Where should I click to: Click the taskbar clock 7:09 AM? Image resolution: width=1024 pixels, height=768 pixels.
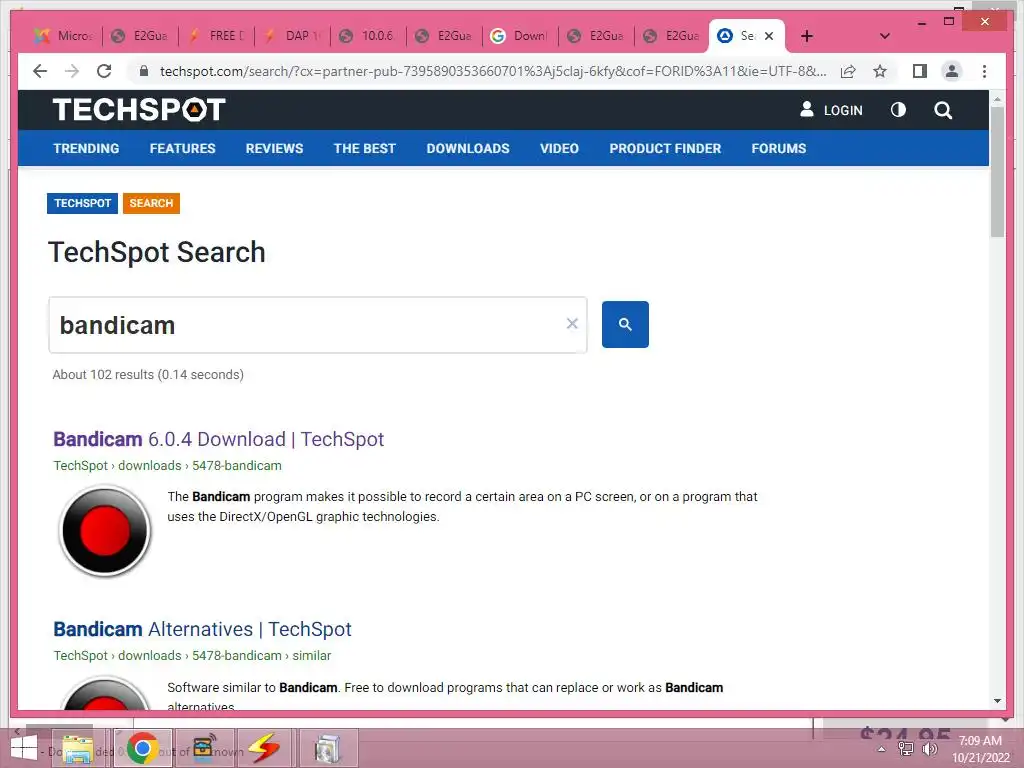click(980, 741)
